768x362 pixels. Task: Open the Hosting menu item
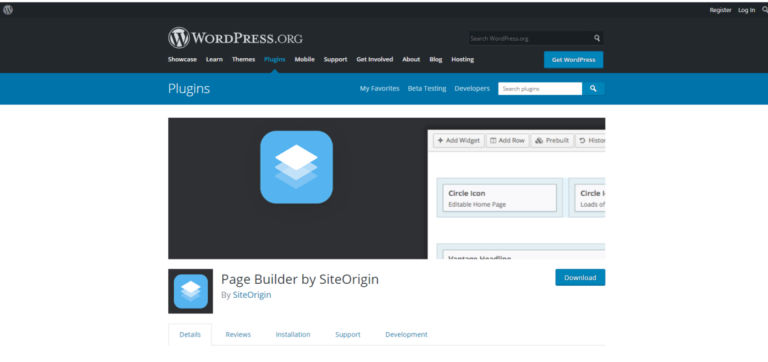[x=462, y=59]
